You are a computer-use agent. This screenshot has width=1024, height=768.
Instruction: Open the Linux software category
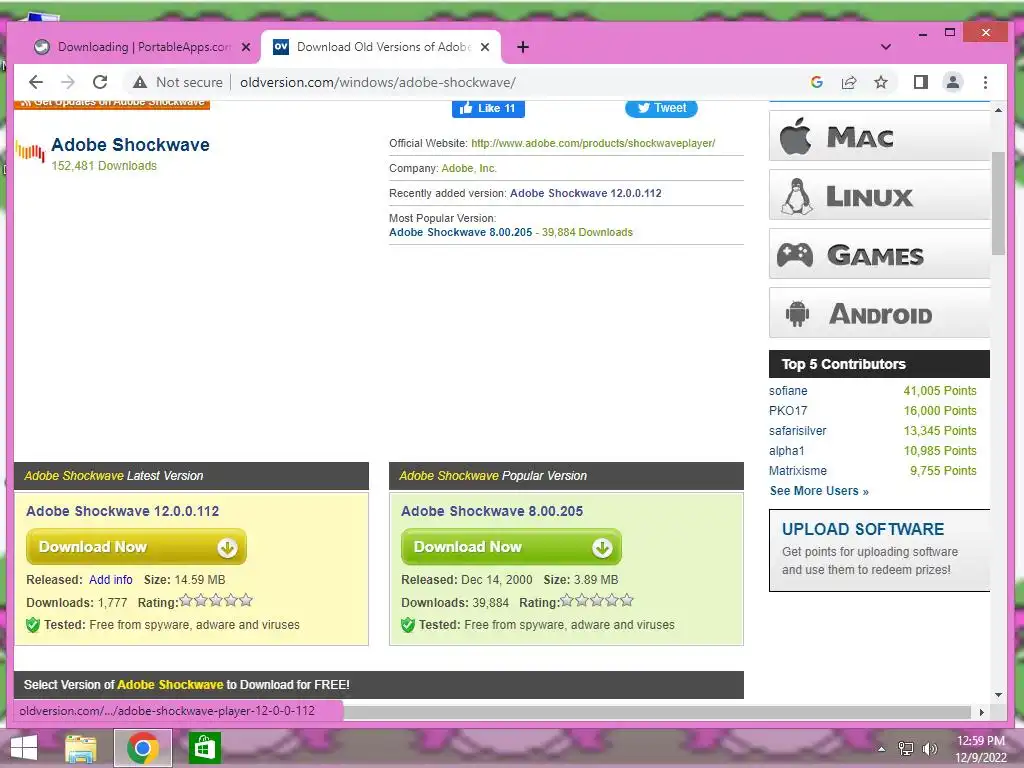pyautogui.click(x=879, y=195)
